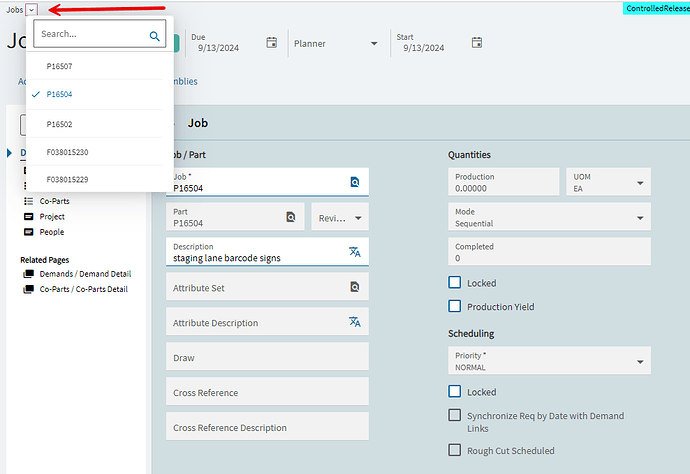
Task: Click the Job field search icon
Action: point(355,182)
